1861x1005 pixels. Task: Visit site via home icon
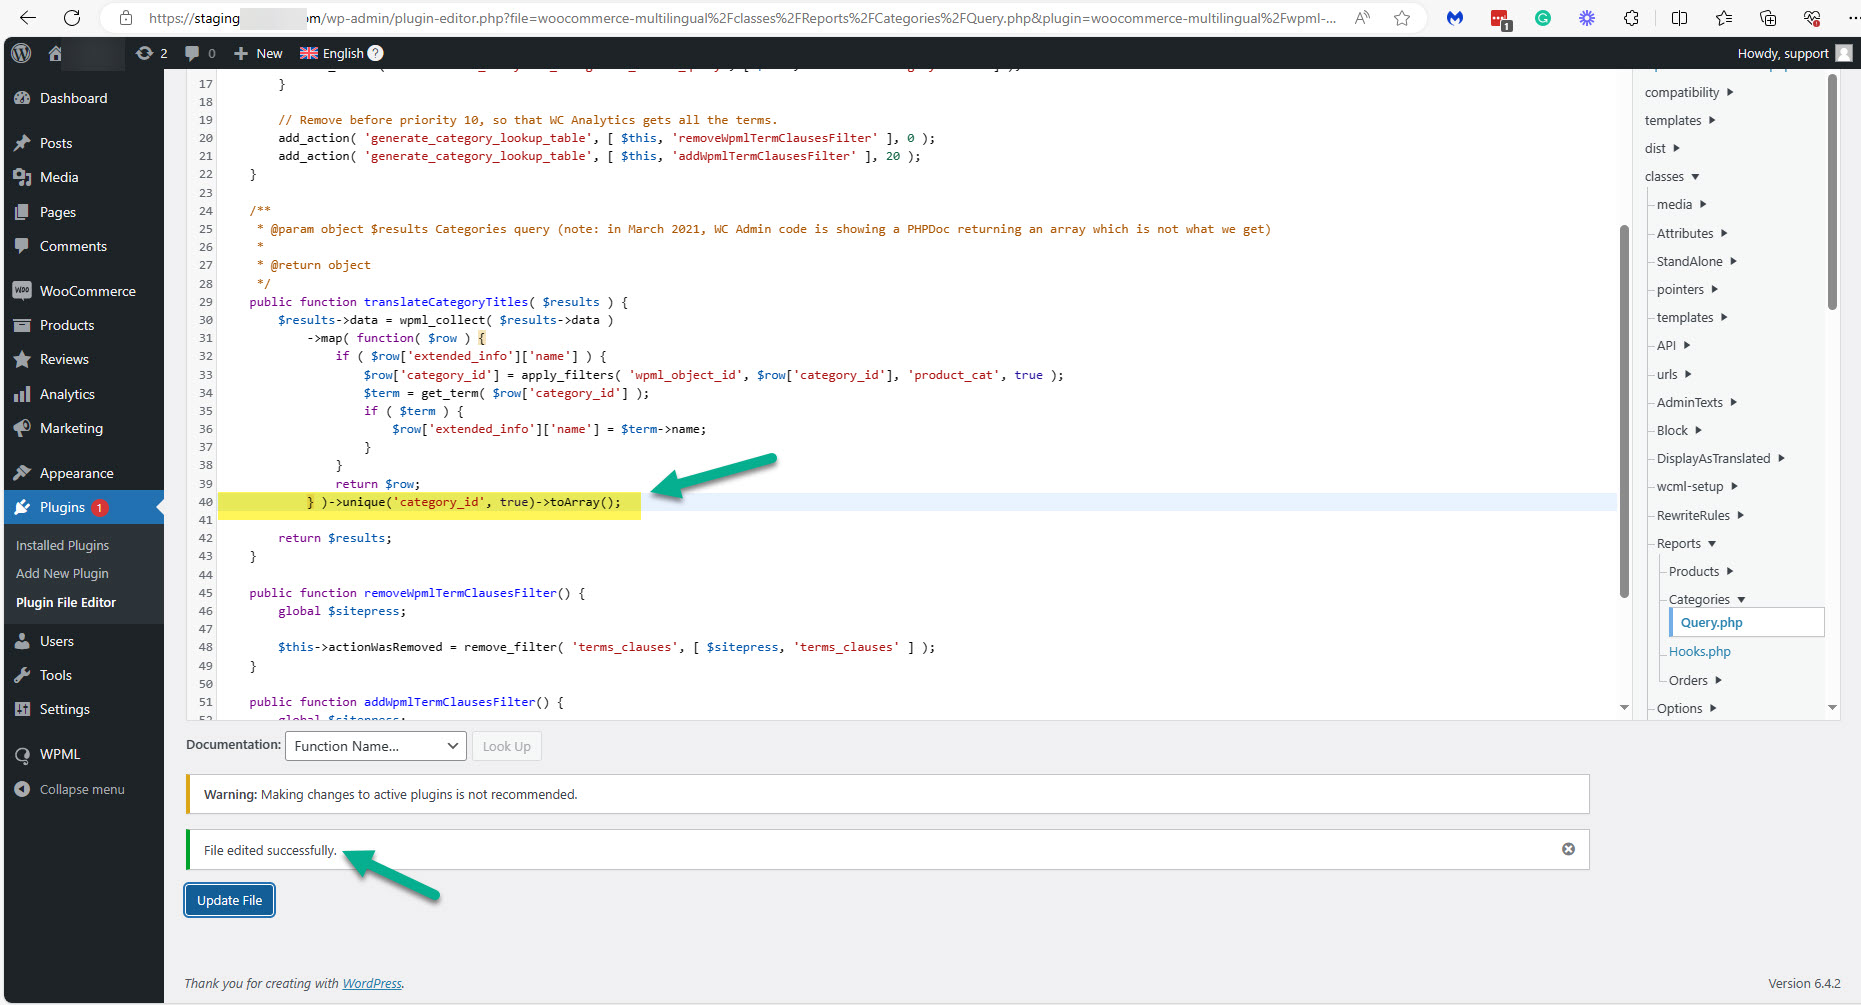click(x=55, y=53)
